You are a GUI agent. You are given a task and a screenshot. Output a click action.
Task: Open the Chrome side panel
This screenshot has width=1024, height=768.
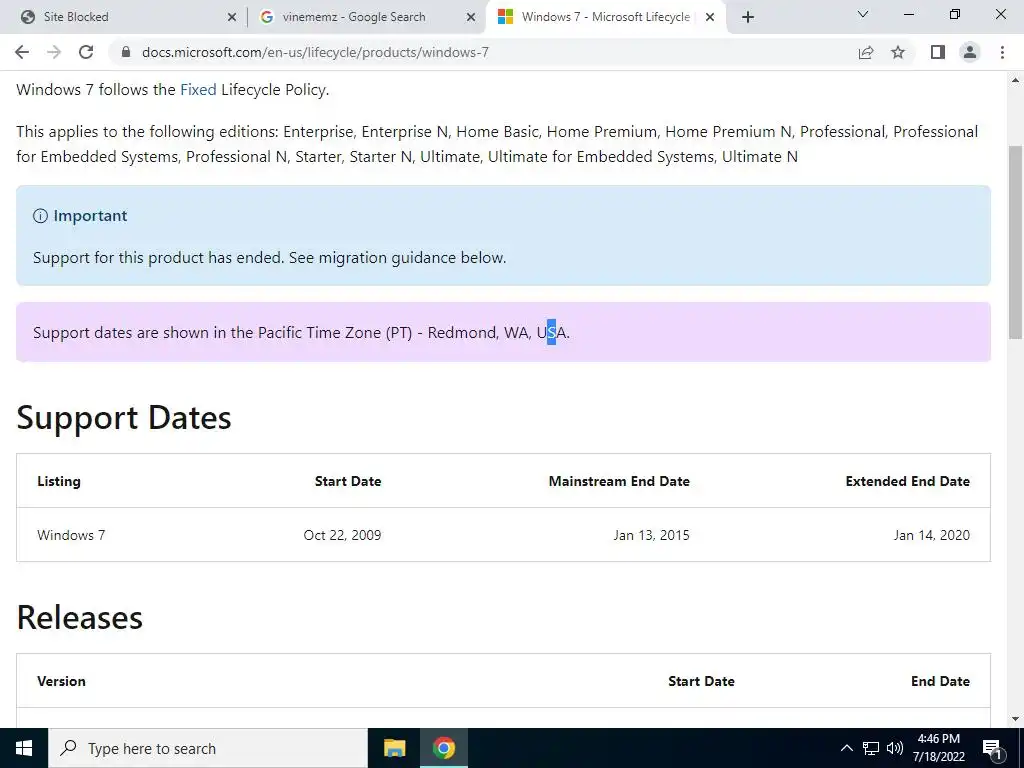[938, 52]
